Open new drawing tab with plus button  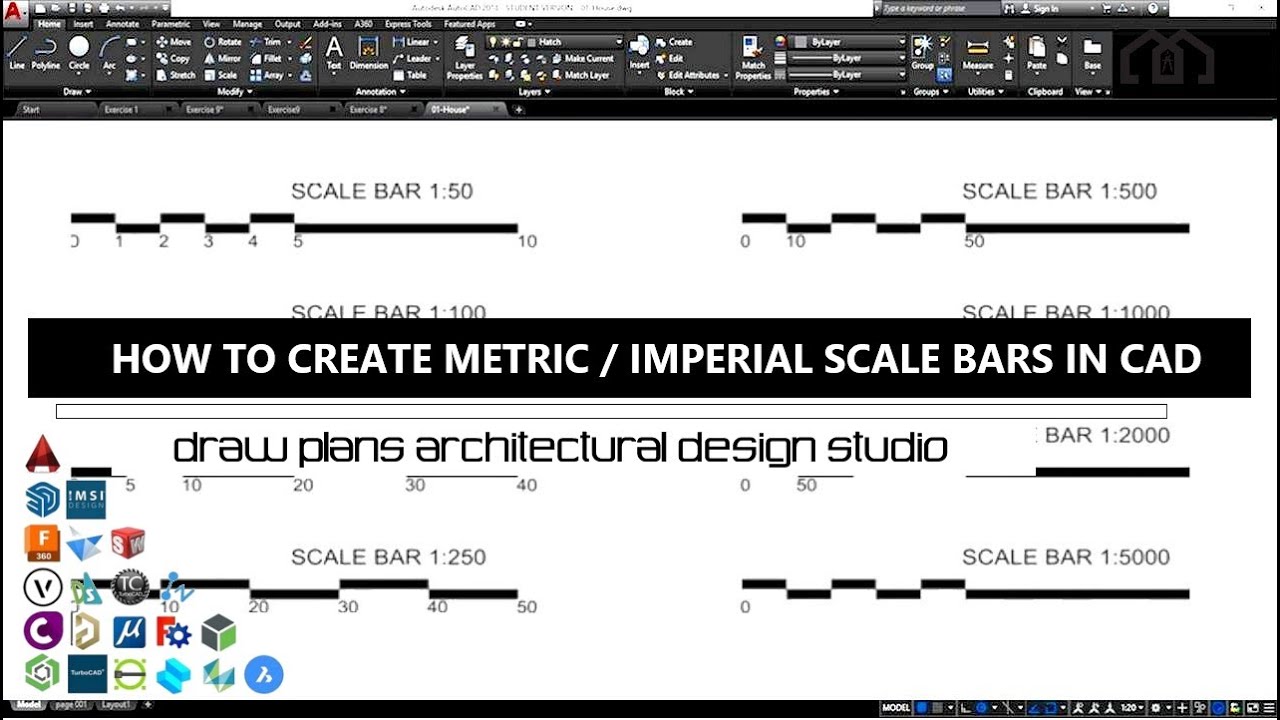pyautogui.click(x=518, y=109)
